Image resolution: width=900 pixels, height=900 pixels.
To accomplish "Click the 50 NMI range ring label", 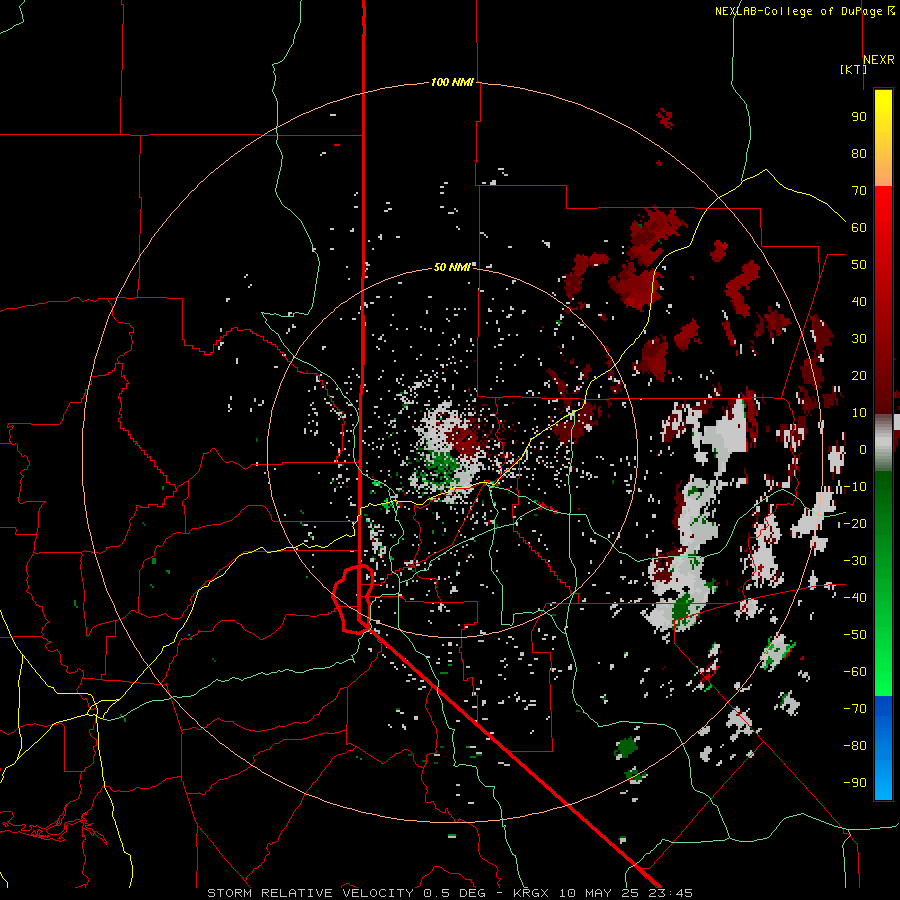I will coord(452,267).
